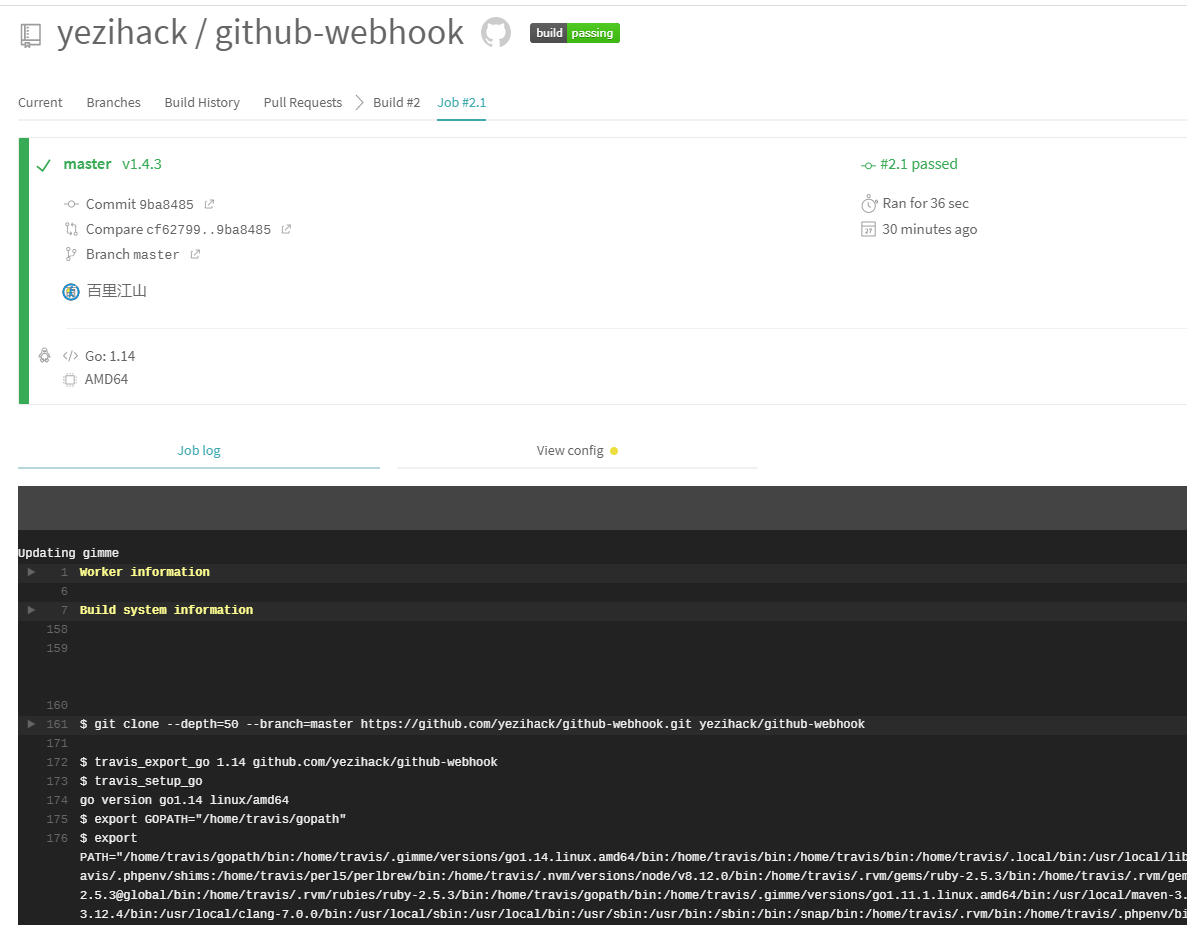Click the Linux penguin OS icon
Viewport: 1187px width, 925px height.
coord(45,355)
